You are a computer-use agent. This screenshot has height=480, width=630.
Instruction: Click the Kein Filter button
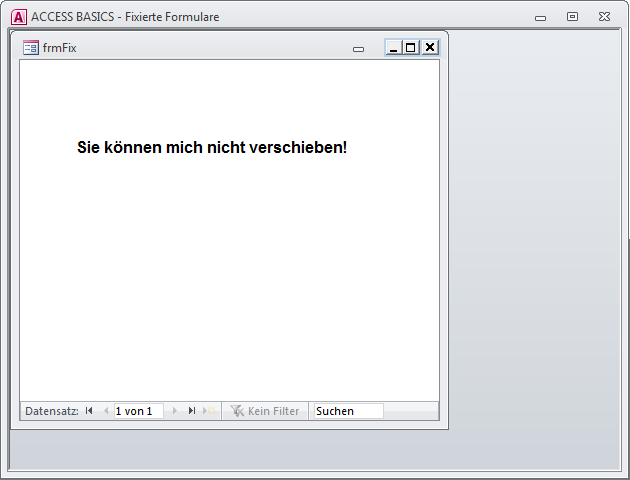265,411
